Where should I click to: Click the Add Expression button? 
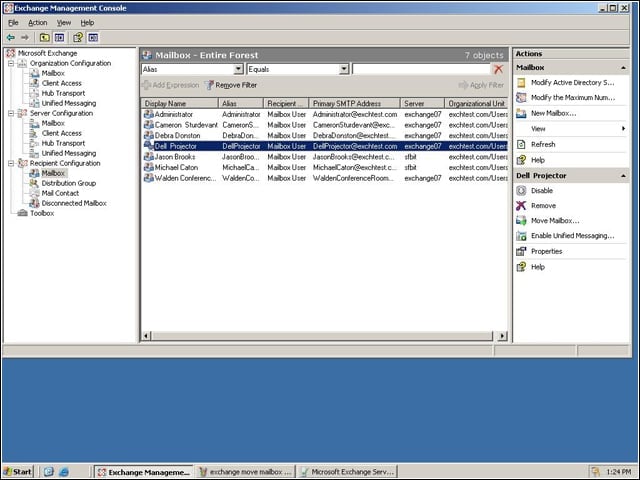point(171,85)
